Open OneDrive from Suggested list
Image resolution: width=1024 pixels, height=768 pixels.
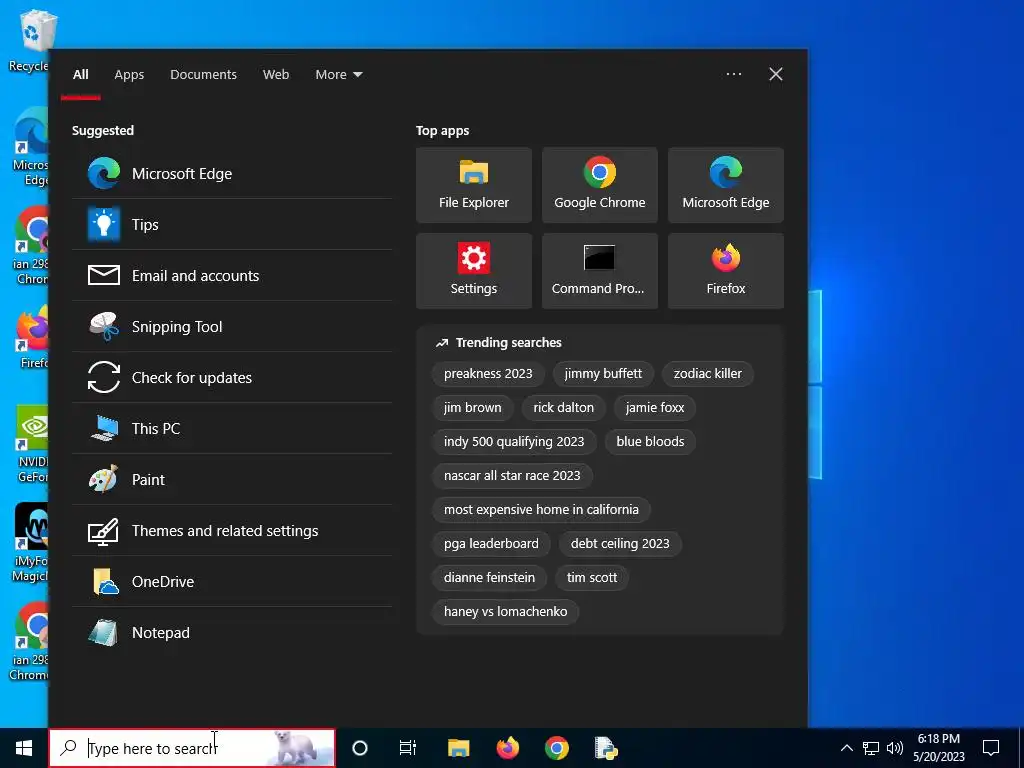pos(232,581)
